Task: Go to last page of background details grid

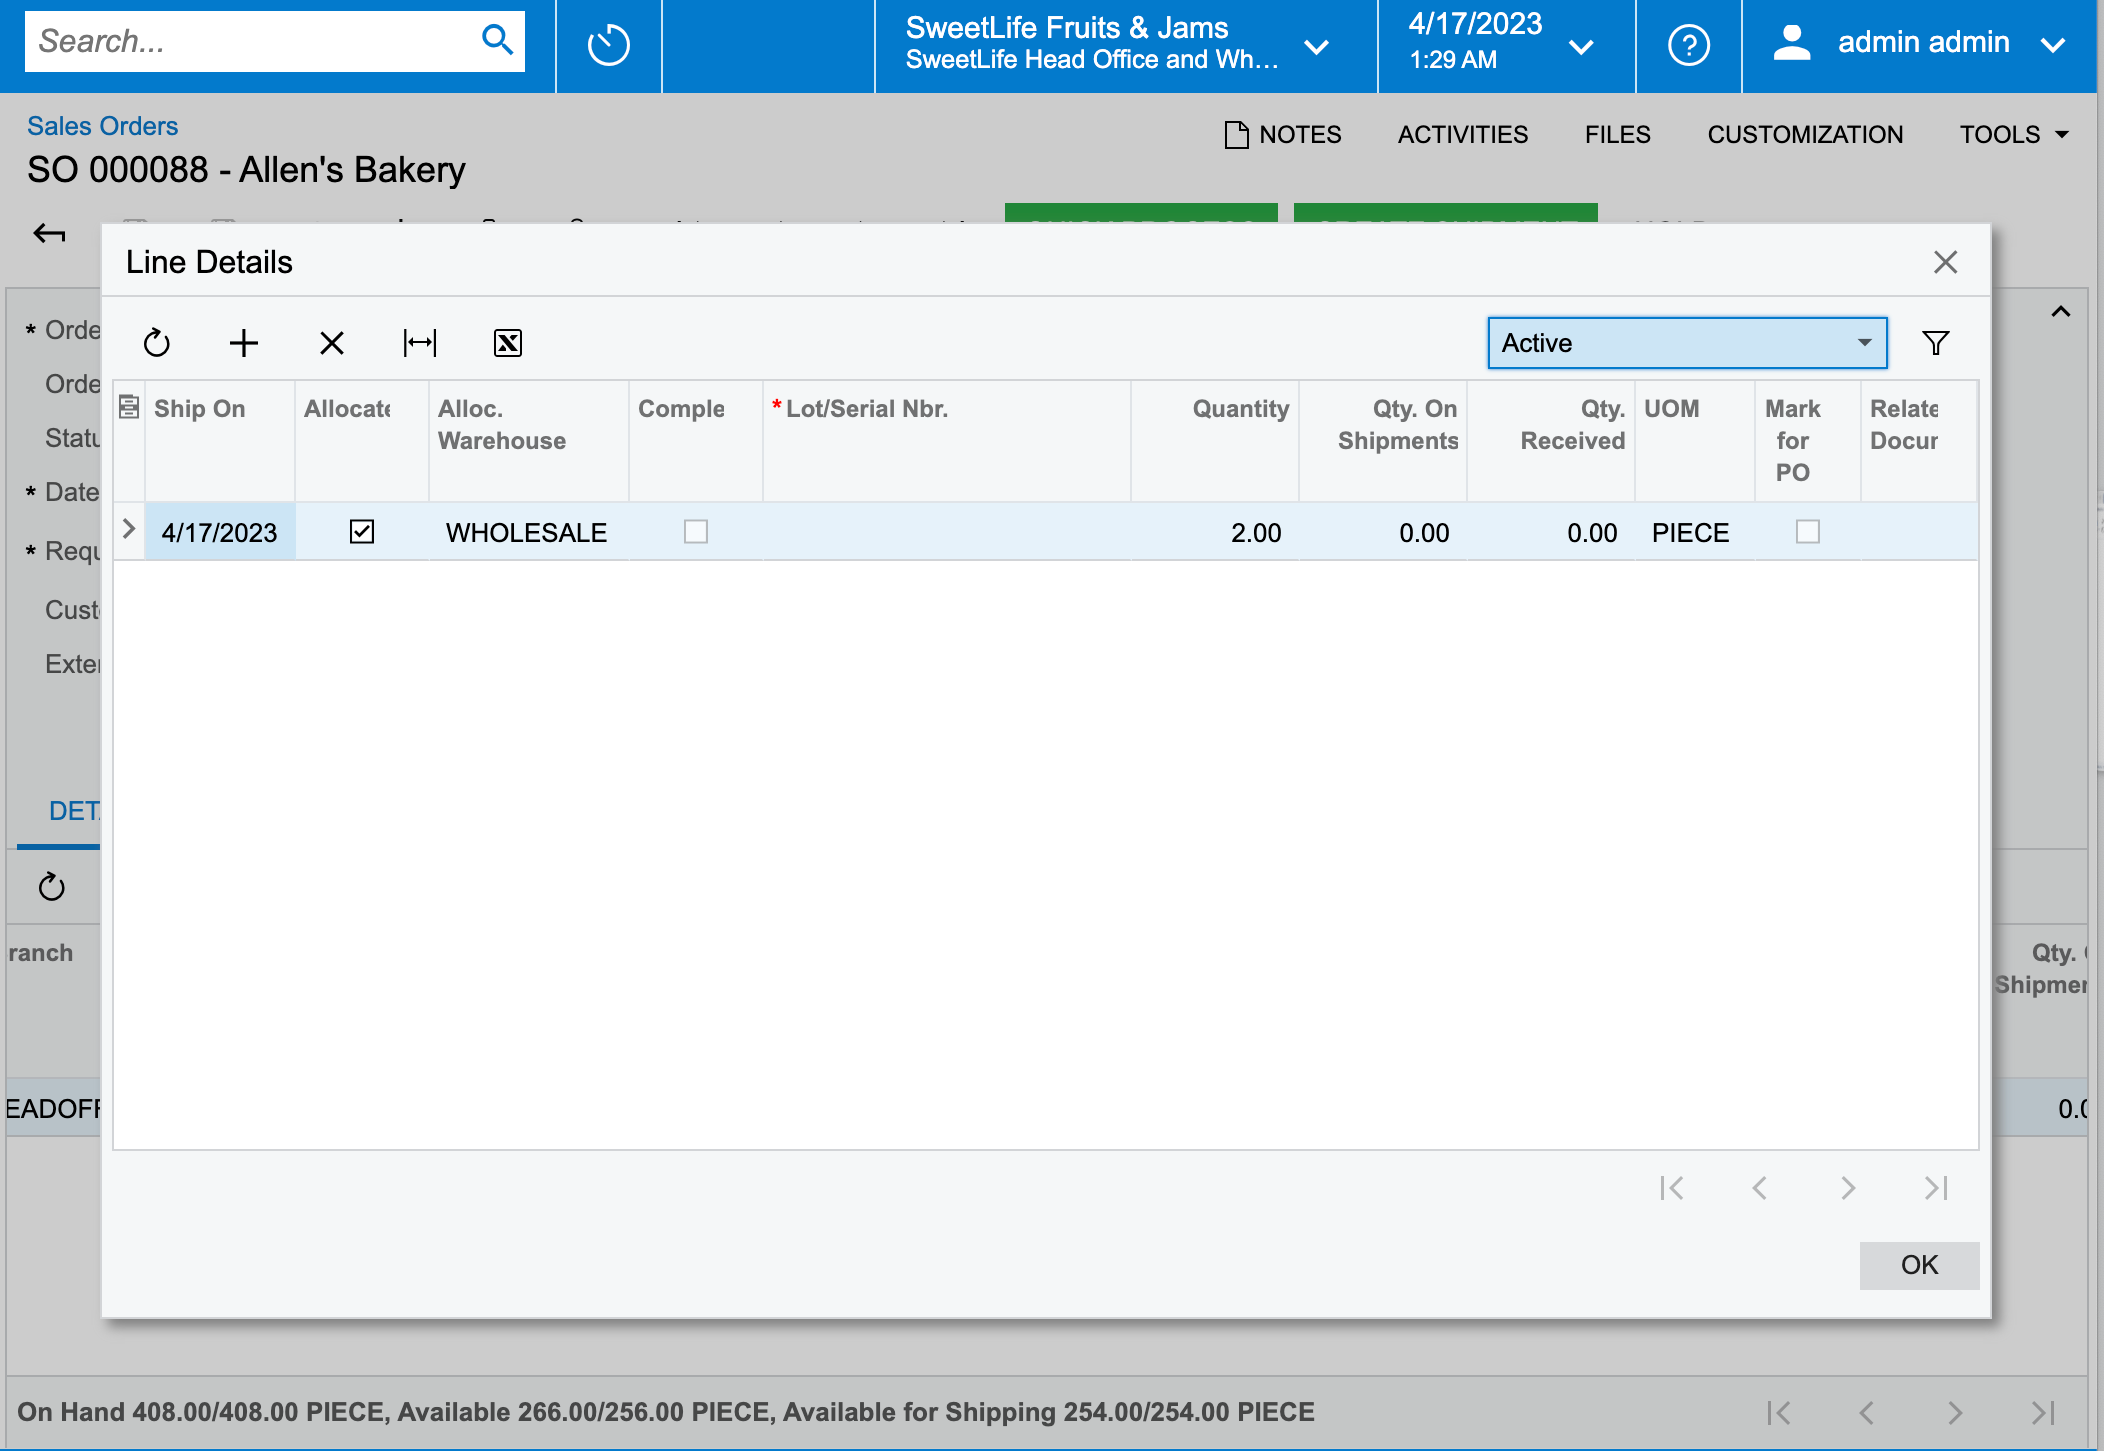Action: point(2043,1413)
